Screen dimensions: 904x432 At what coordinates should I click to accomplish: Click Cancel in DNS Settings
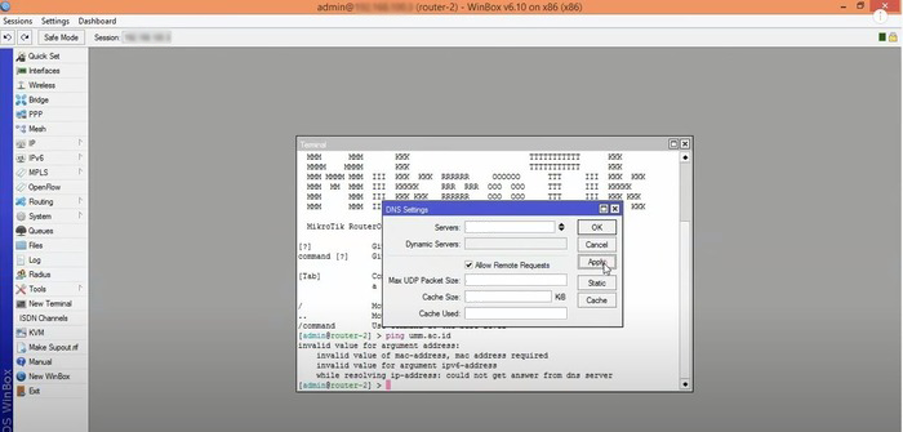[x=597, y=245]
